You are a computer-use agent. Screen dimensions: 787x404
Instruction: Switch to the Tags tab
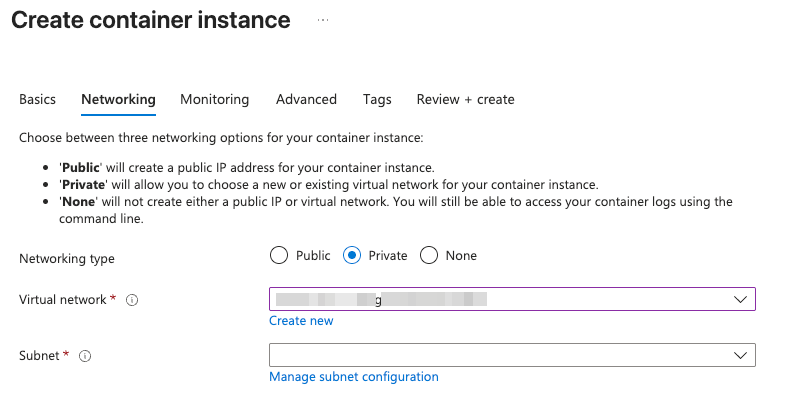(377, 99)
